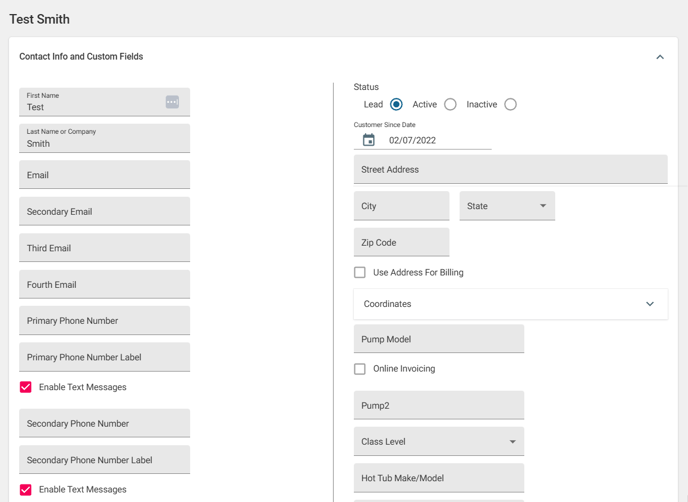688x502 pixels.
Task: Click the Primary Phone Number field
Action: (104, 321)
